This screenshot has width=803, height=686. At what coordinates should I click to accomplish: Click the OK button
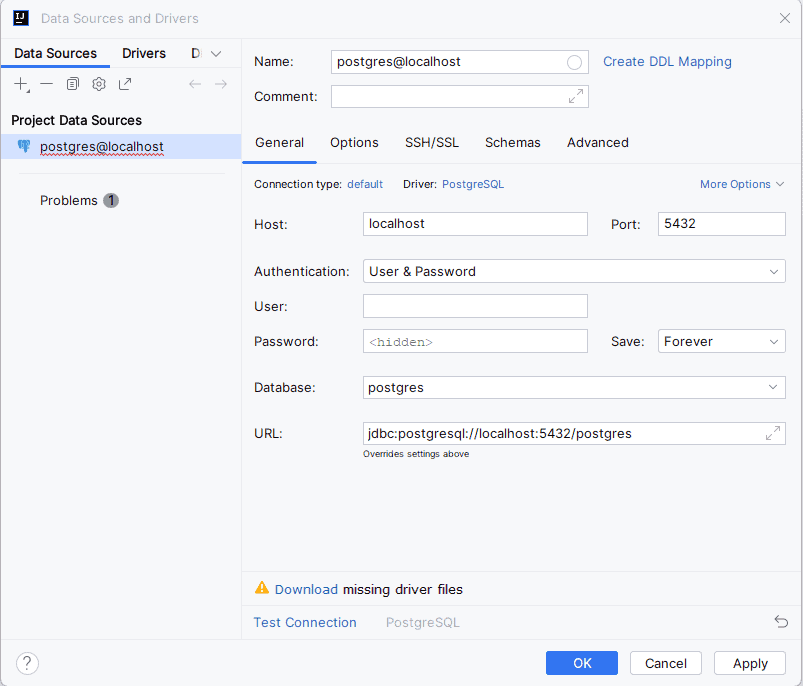point(582,663)
